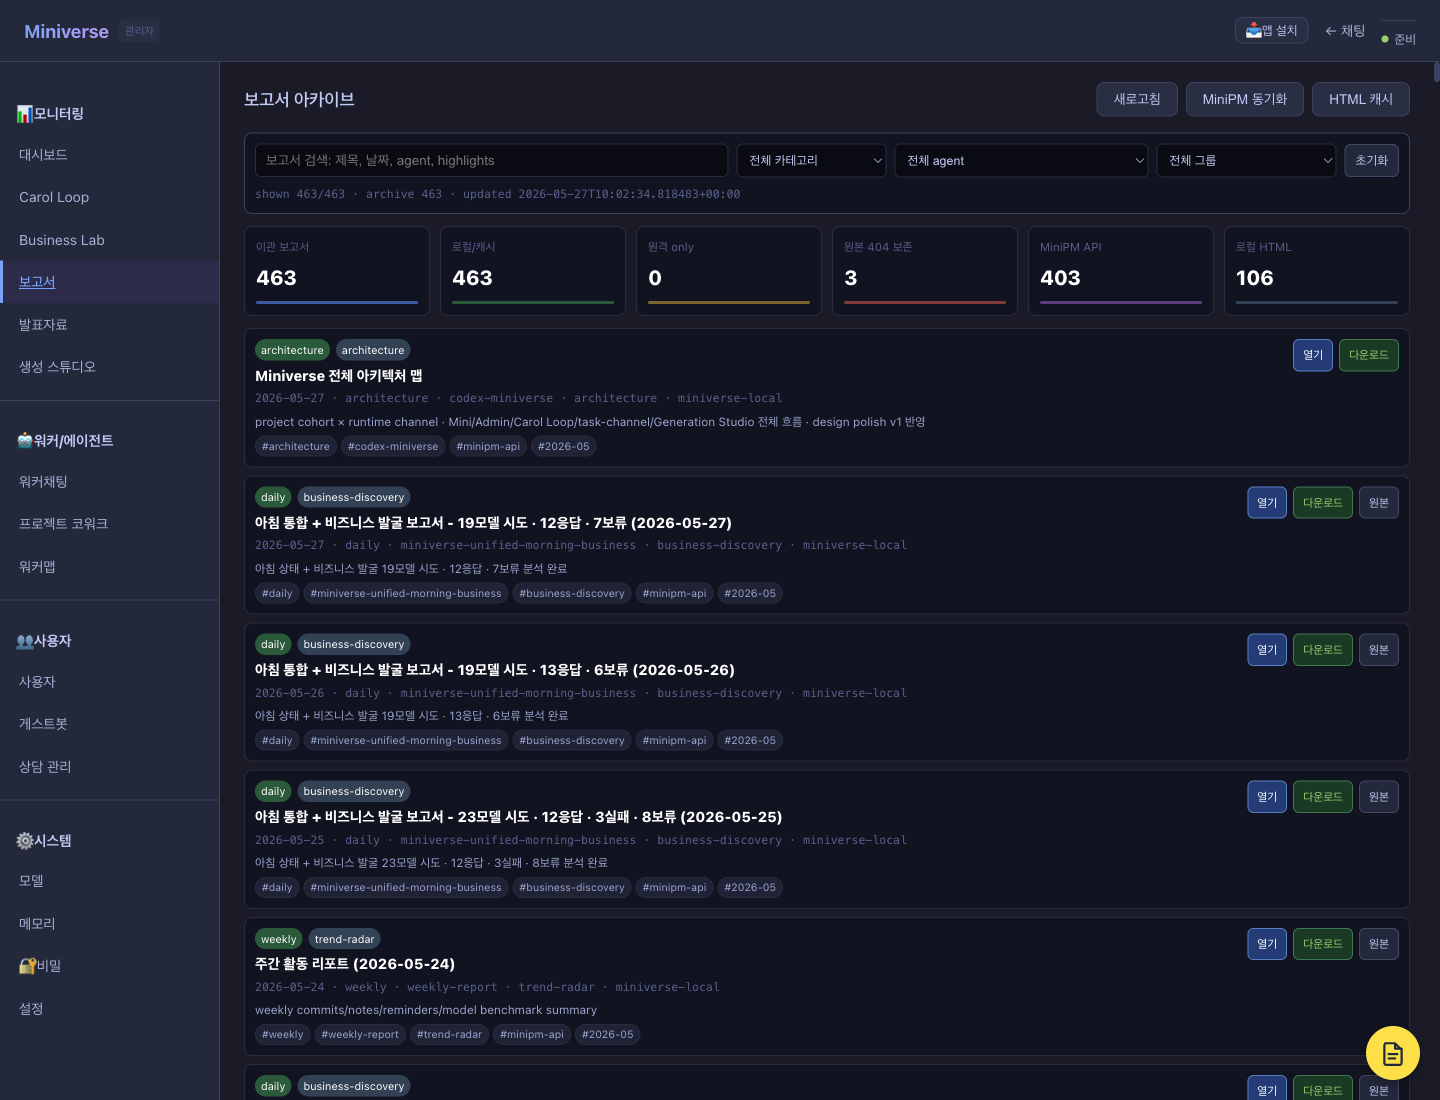Click the #weekly-report tag
This screenshot has height=1100, width=1440.
pos(360,1034)
